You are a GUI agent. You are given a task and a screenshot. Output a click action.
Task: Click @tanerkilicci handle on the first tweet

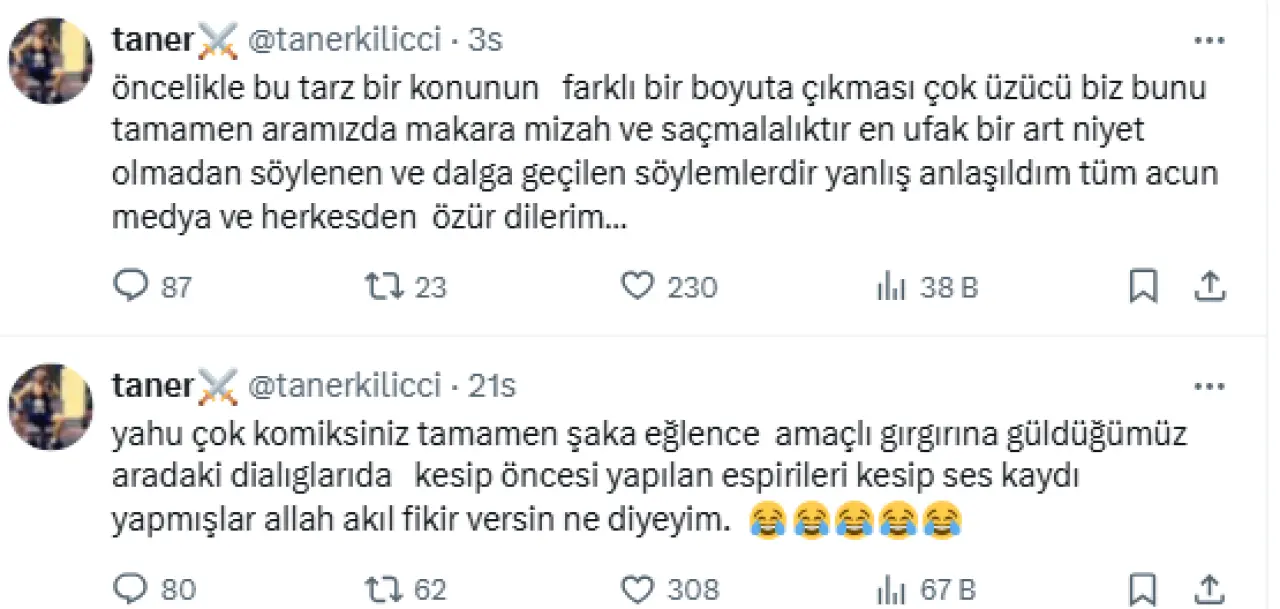(343, 40)
